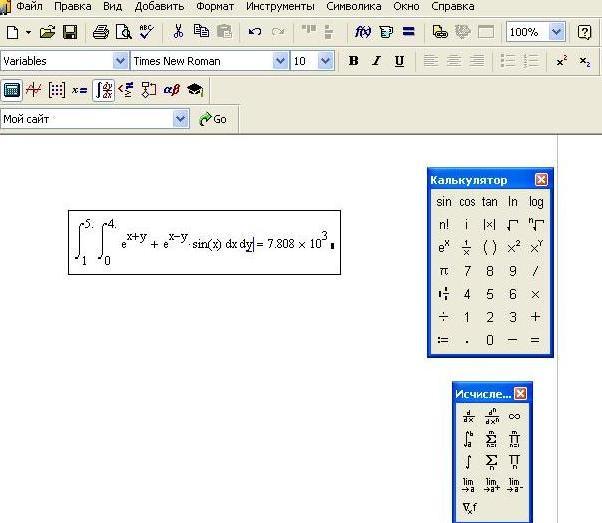Image resolution: width=602 pixels, height=523 pixels.
Task: Insert definite integral from Calculus palette
Action: click(468, 439)
